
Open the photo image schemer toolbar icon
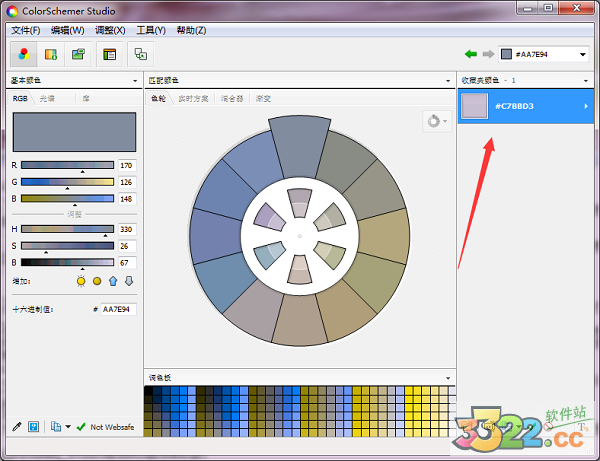tap(78, 54)
